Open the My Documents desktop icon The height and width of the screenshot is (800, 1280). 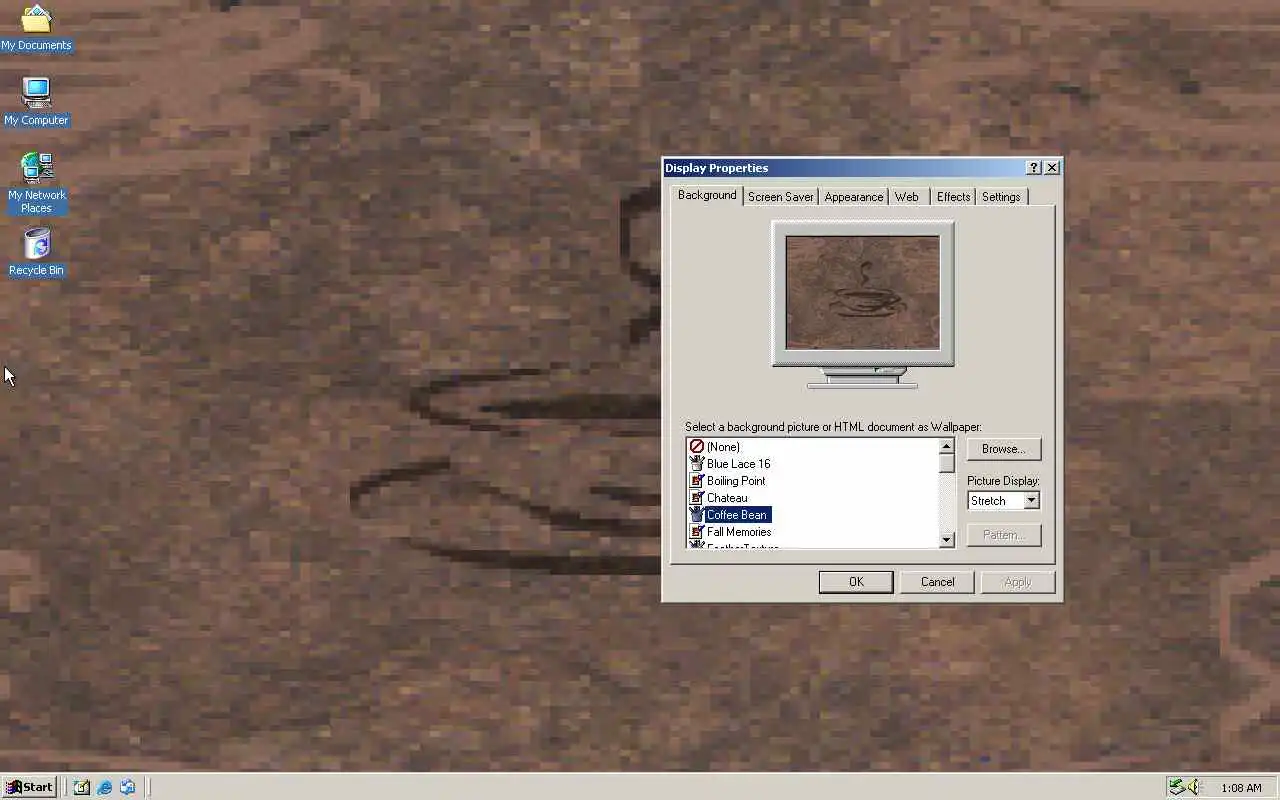pos(36,27)
